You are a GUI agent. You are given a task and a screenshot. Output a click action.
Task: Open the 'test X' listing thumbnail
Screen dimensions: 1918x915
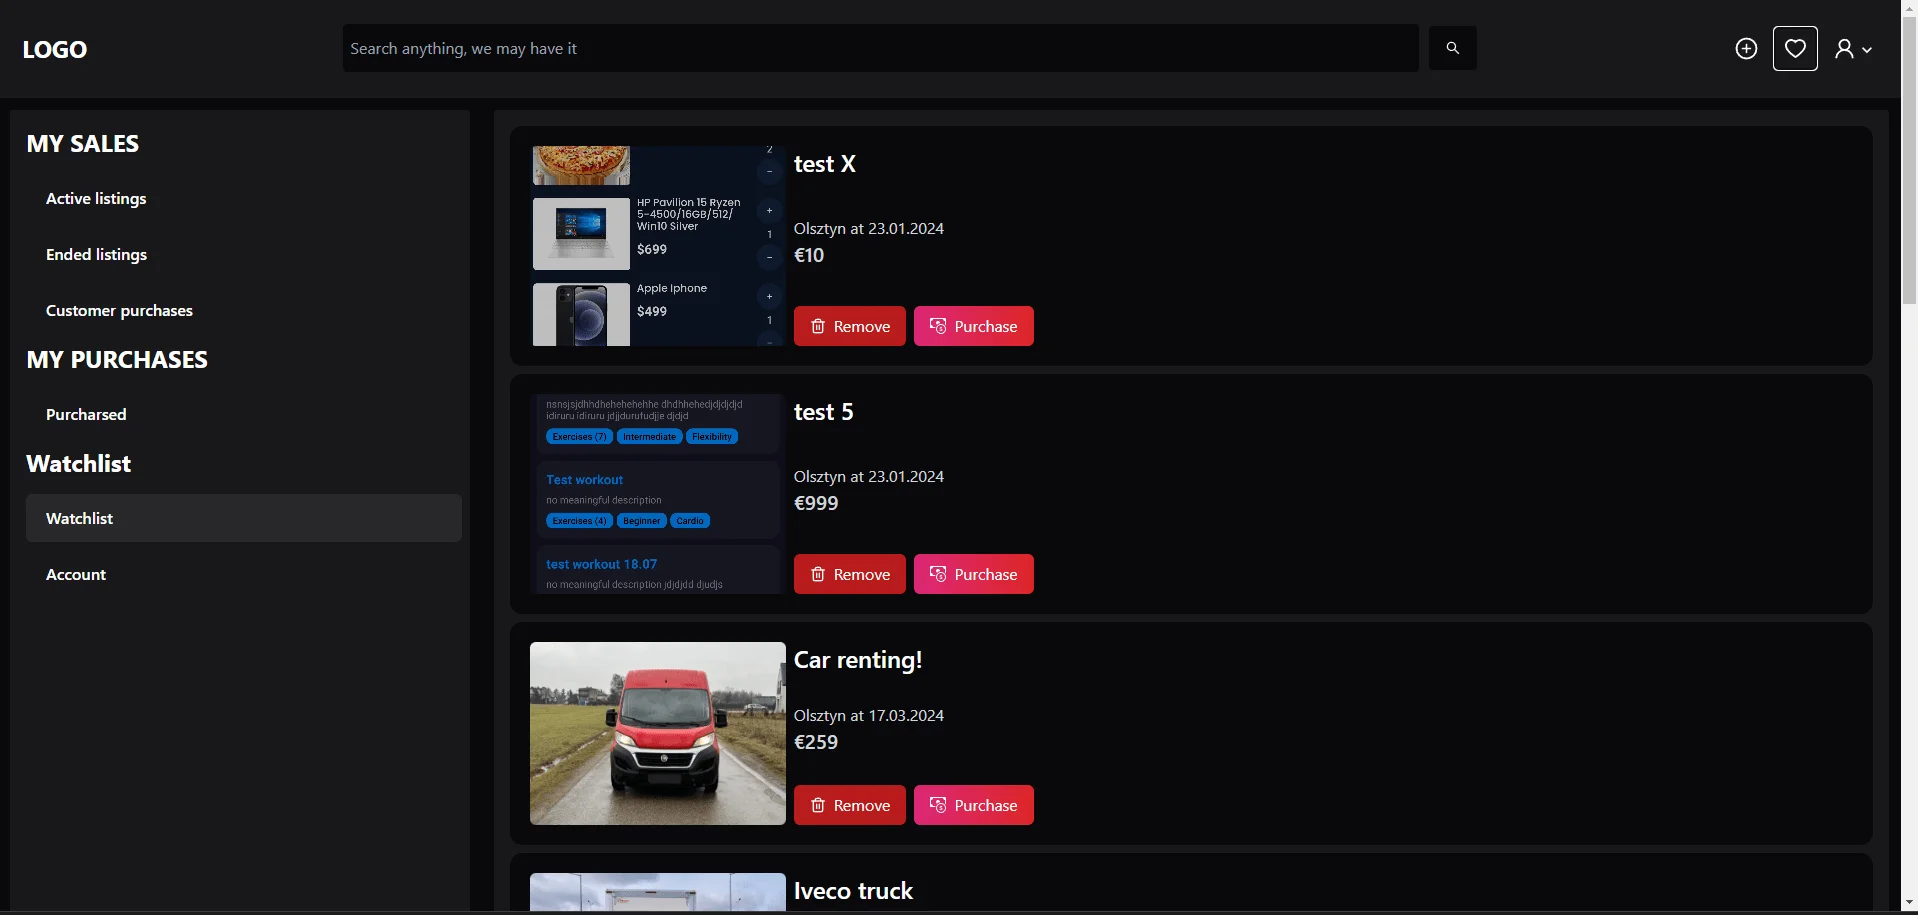pos(658,246)
